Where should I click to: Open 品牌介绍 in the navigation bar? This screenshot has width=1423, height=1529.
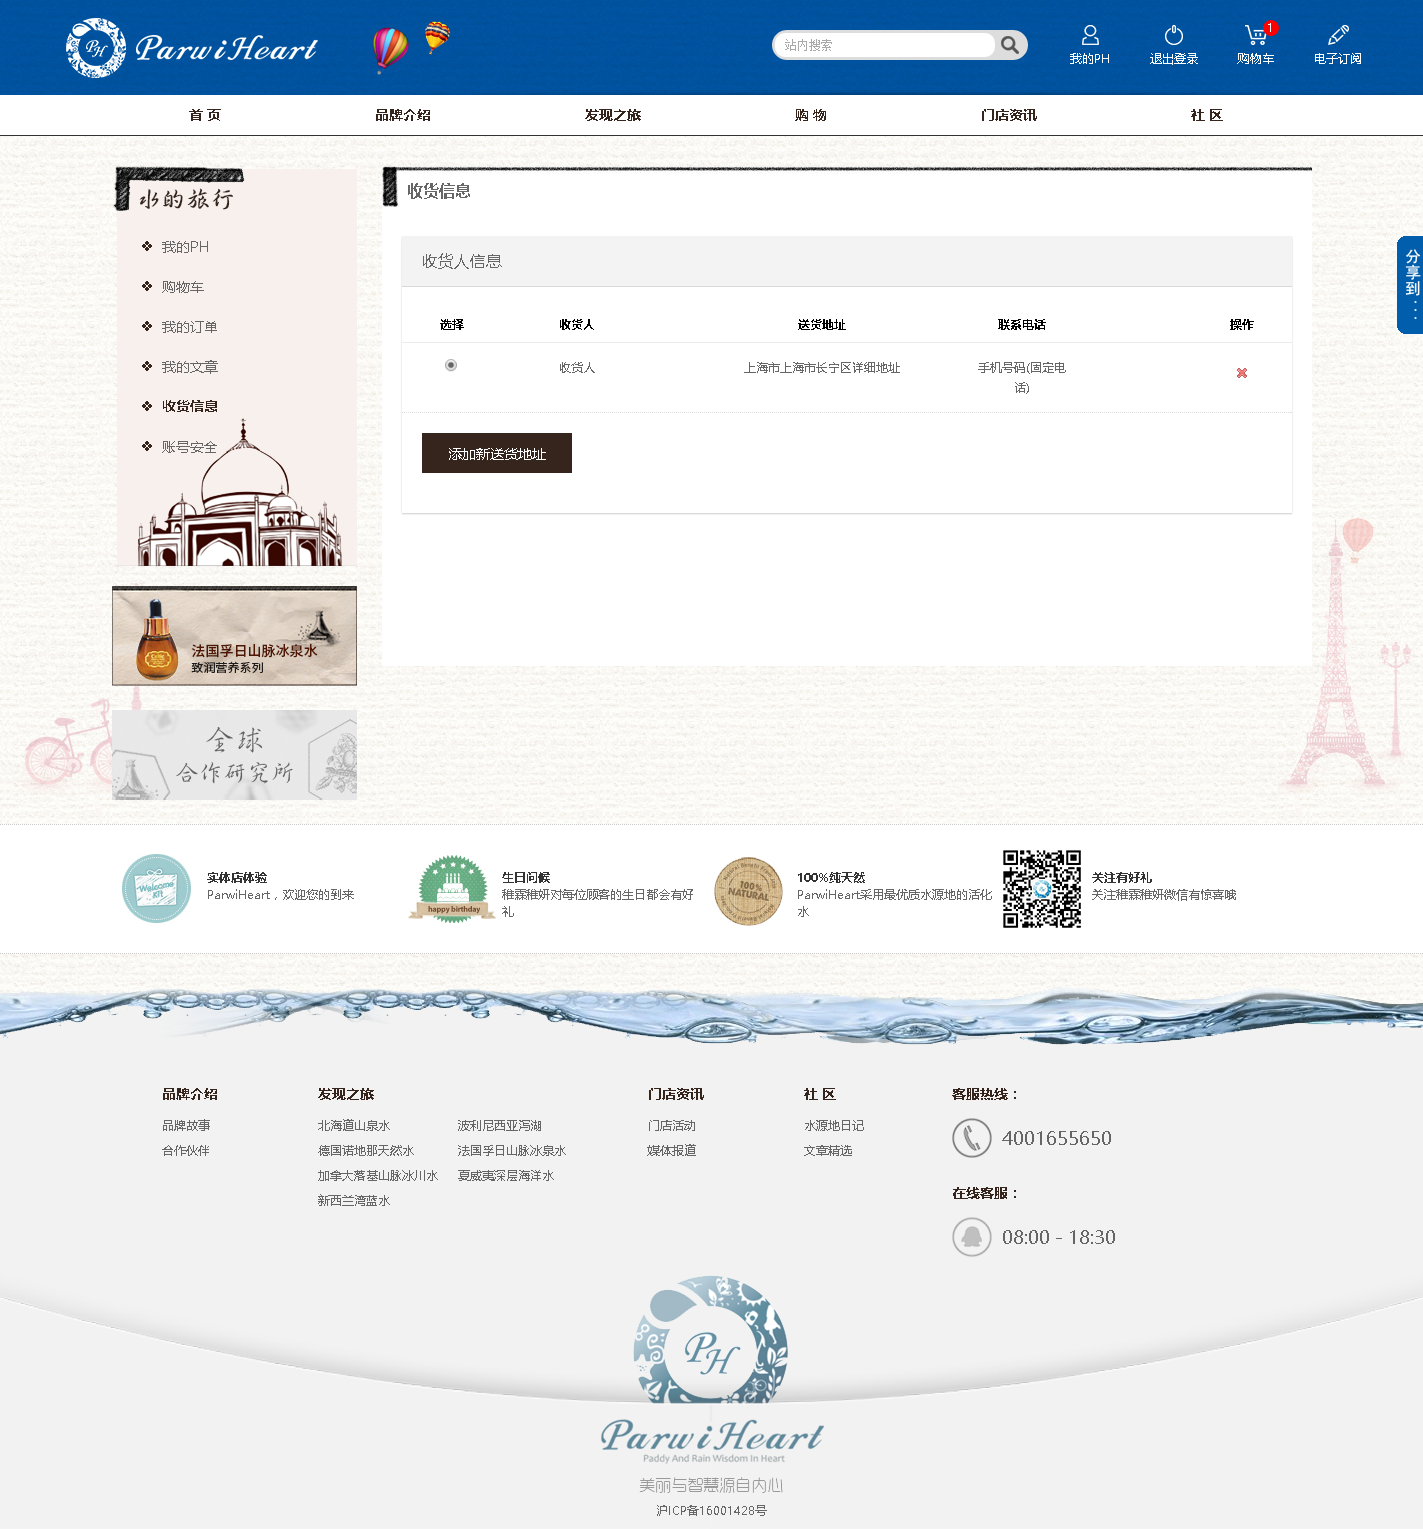point(403,115)
